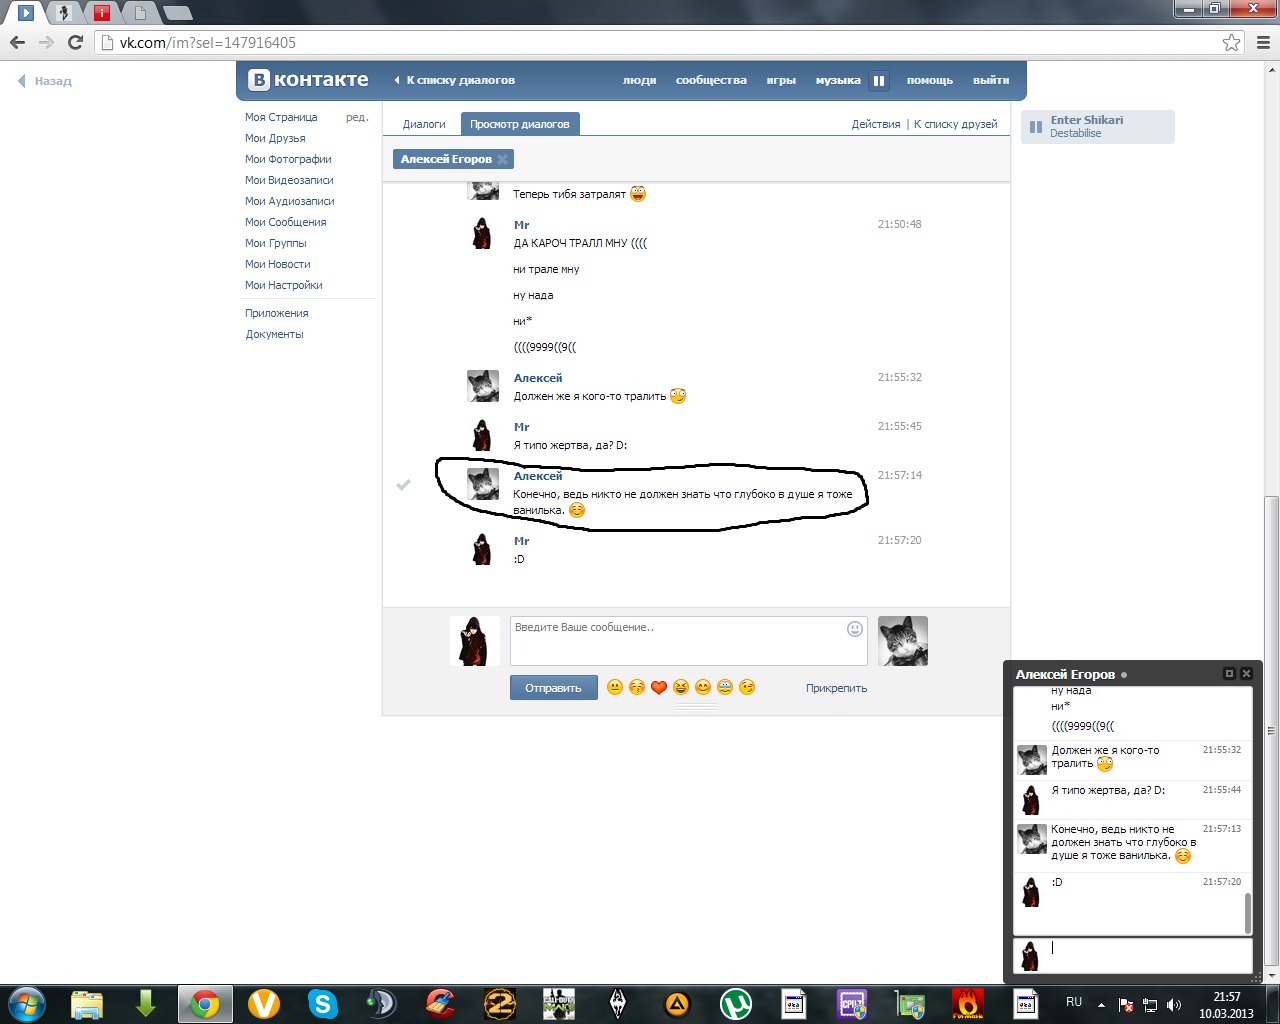
Task: Open помощь in the header menu
Action: tap(930, 80)
